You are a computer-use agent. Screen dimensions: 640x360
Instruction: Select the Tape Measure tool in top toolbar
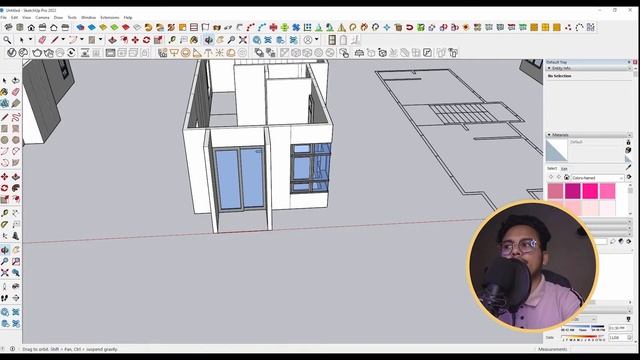172,40
